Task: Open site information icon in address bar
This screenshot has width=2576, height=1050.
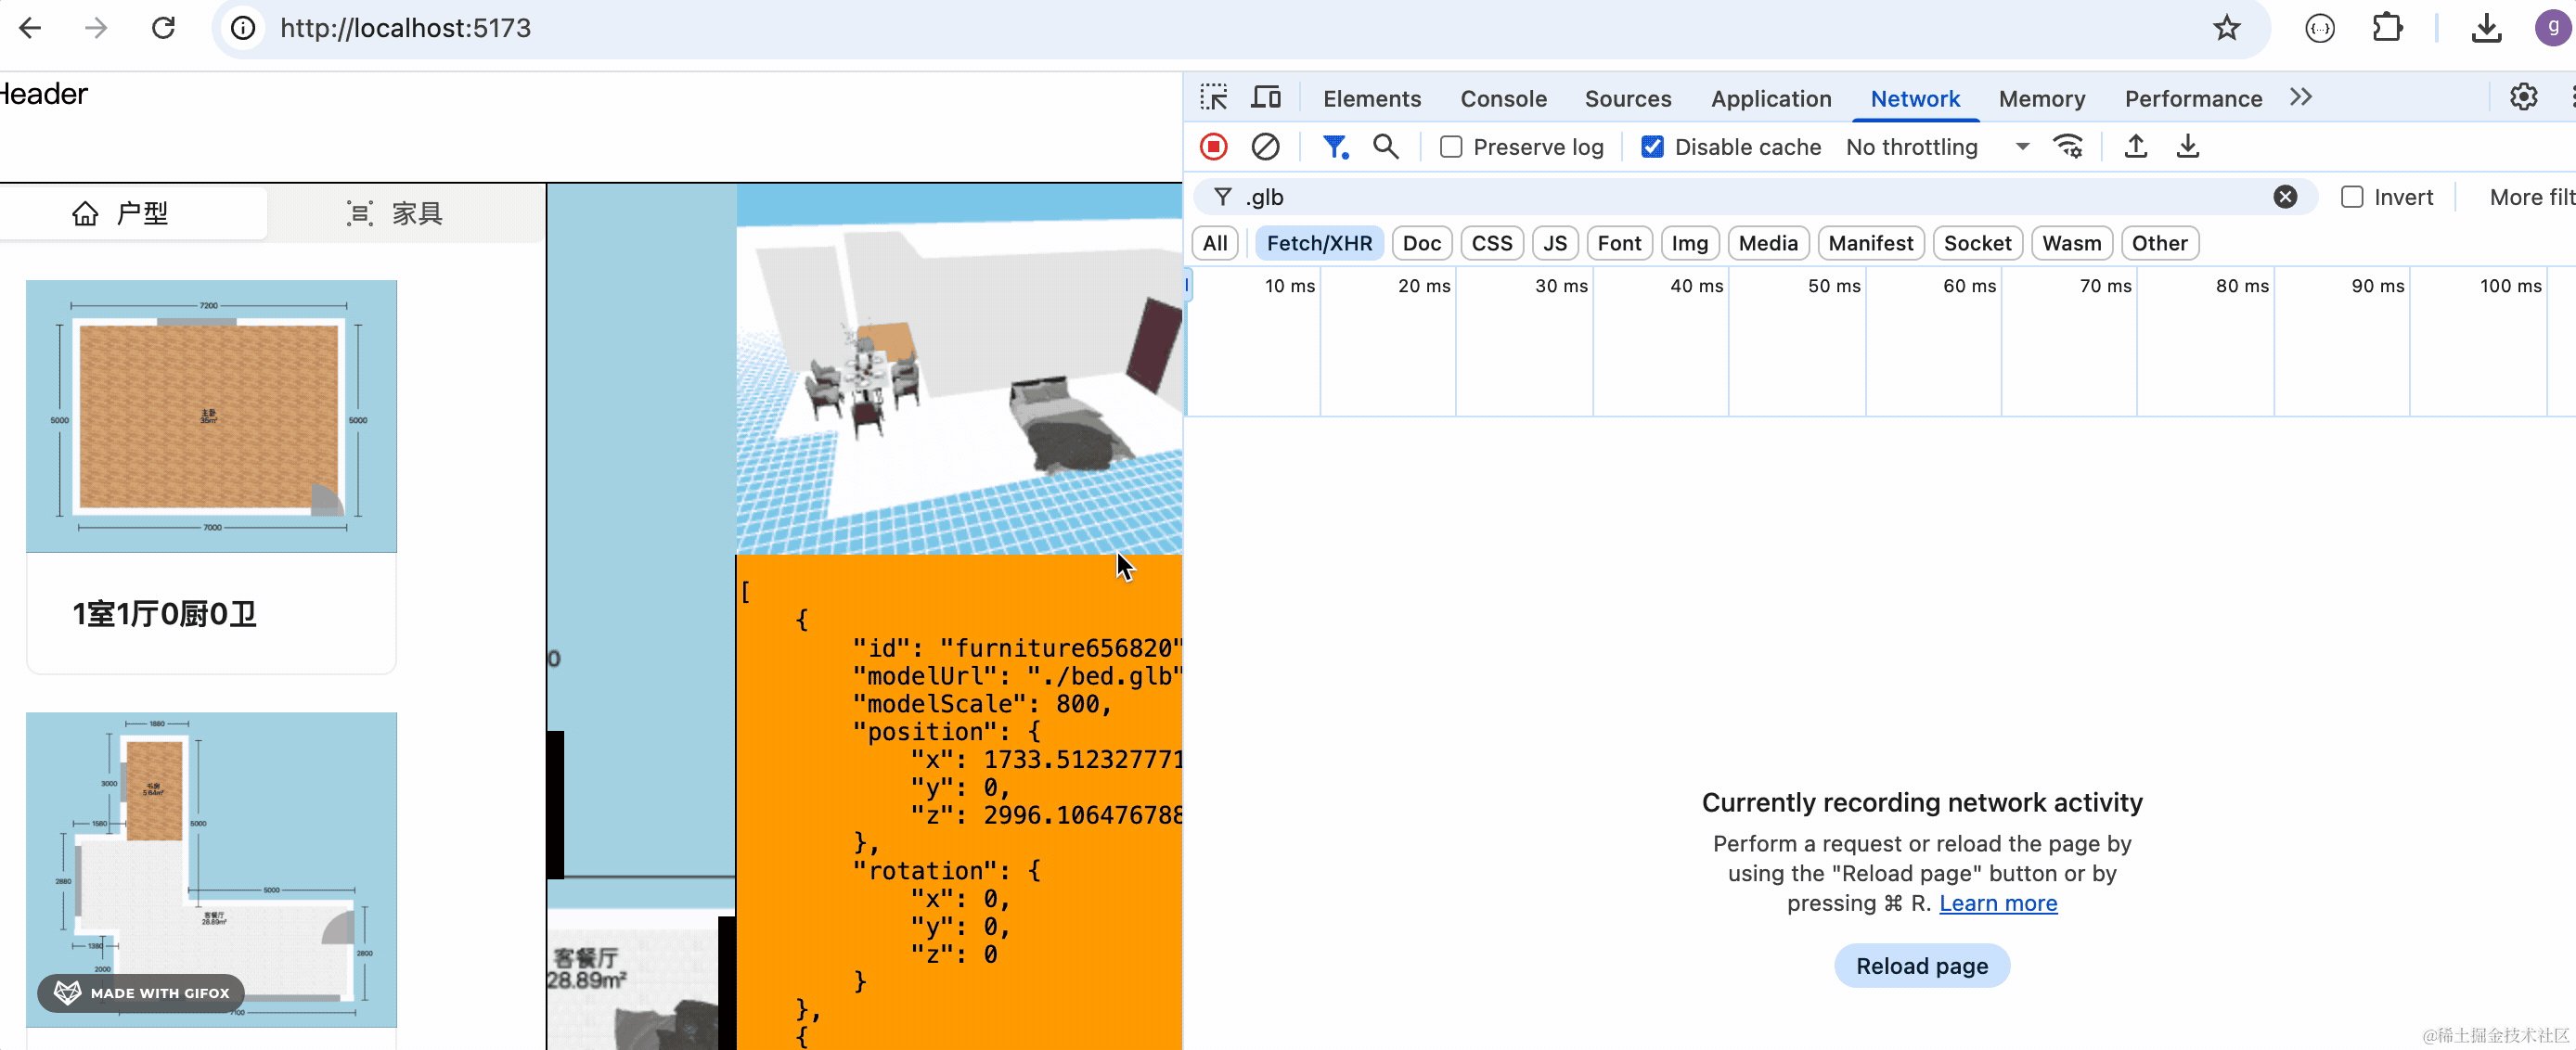Action: tap(243, 28)
